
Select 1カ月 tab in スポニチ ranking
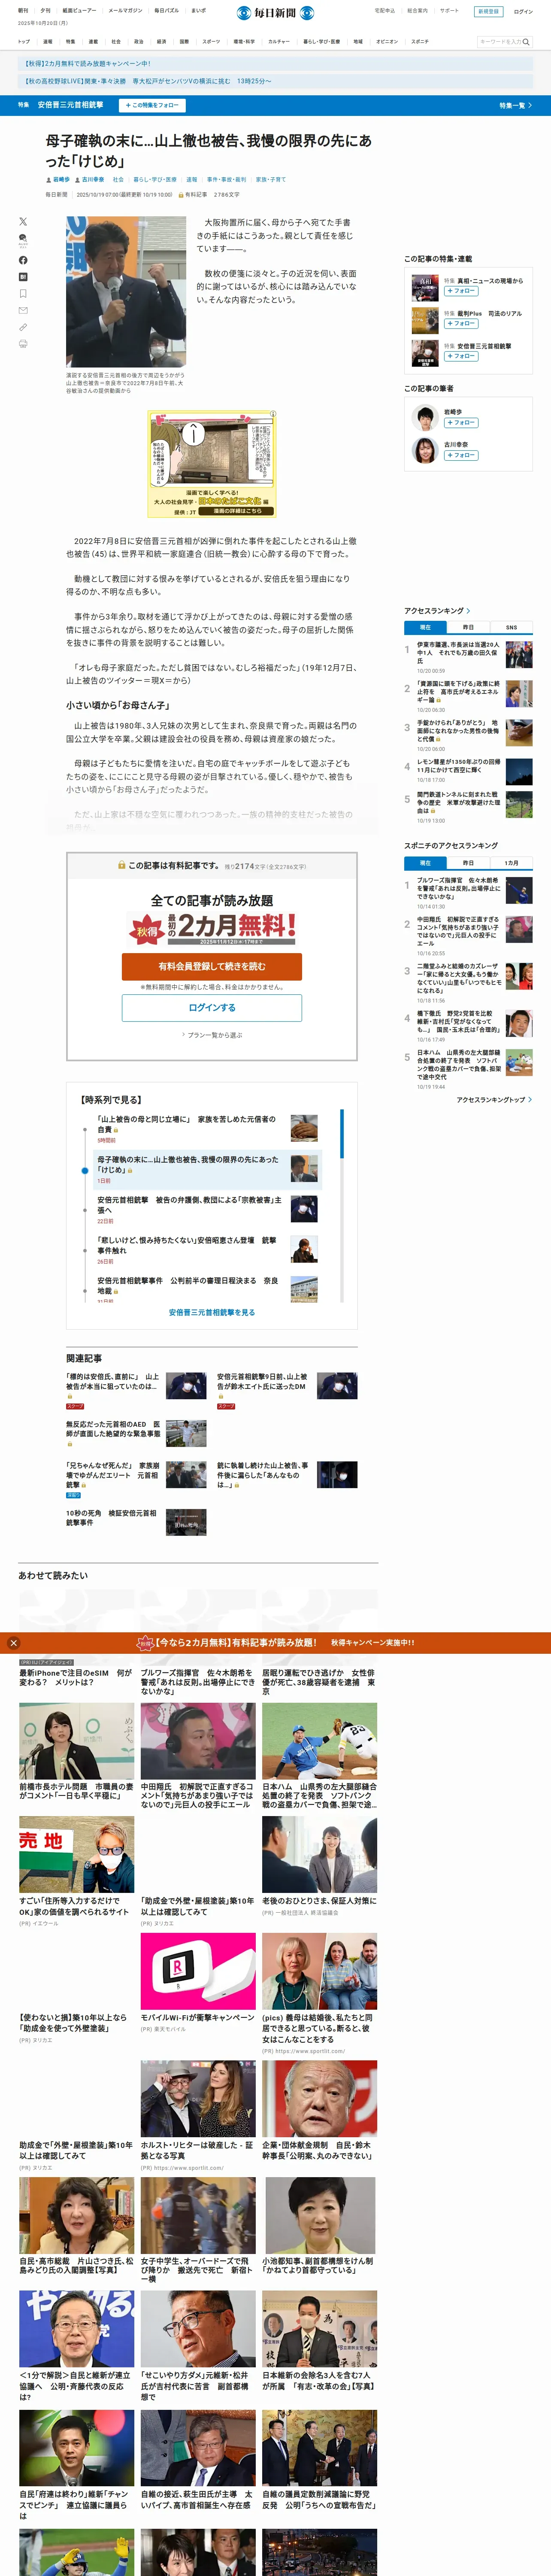pos(511,862)
